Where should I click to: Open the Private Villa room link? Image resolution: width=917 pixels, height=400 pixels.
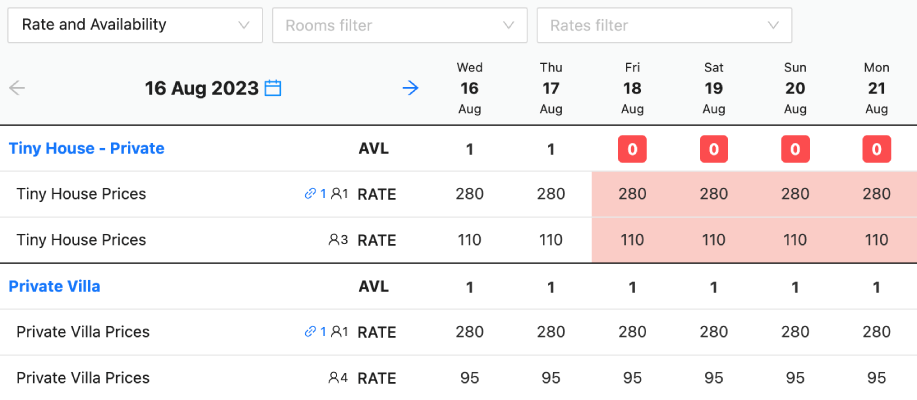[54, 287]
